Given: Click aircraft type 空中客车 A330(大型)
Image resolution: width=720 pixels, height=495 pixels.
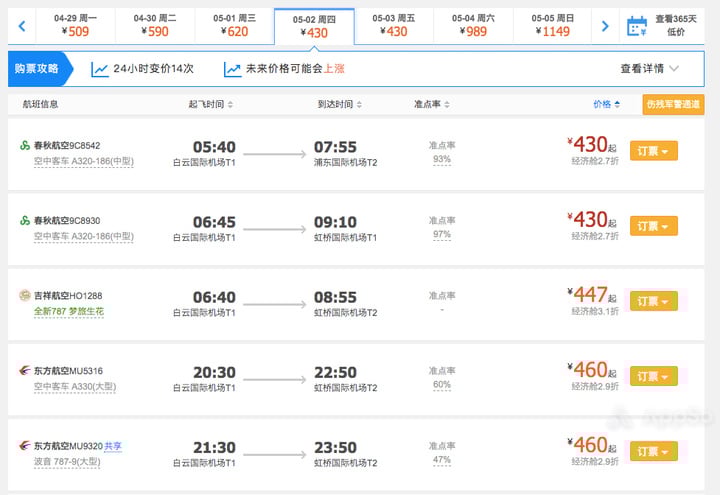Looking at the screenshot, I should 75,387.
